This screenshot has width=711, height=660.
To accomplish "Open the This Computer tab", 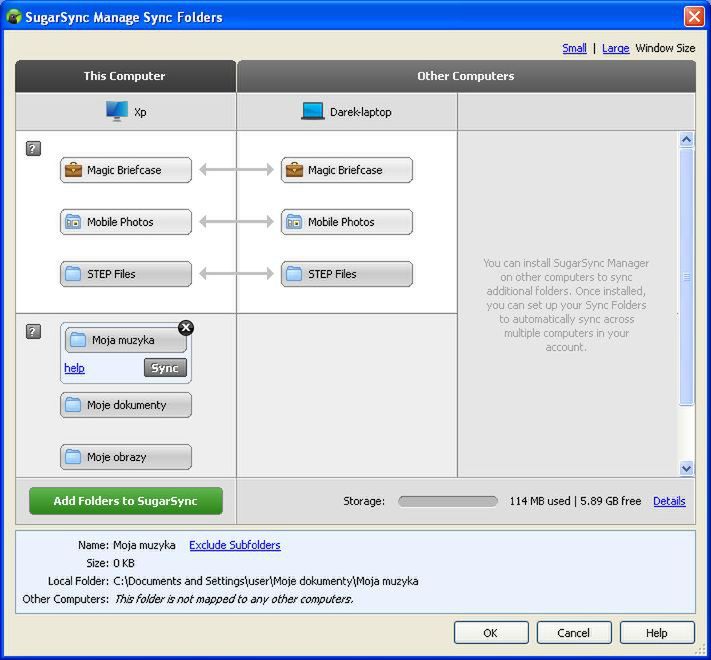I will [125, 76].
